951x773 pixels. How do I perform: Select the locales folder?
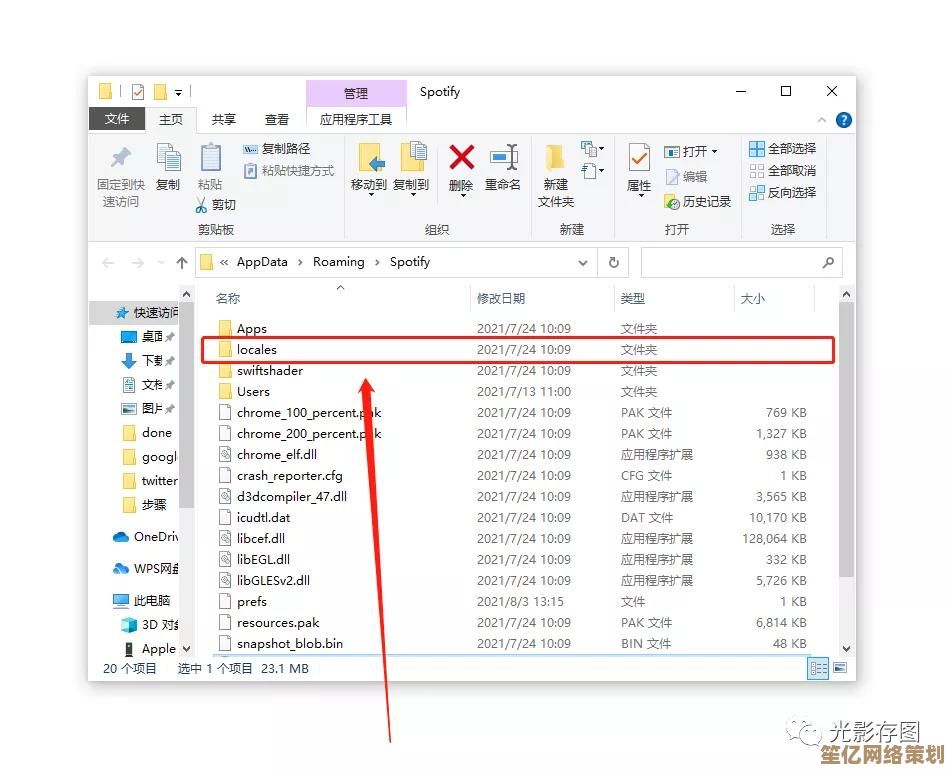(512, 350)
